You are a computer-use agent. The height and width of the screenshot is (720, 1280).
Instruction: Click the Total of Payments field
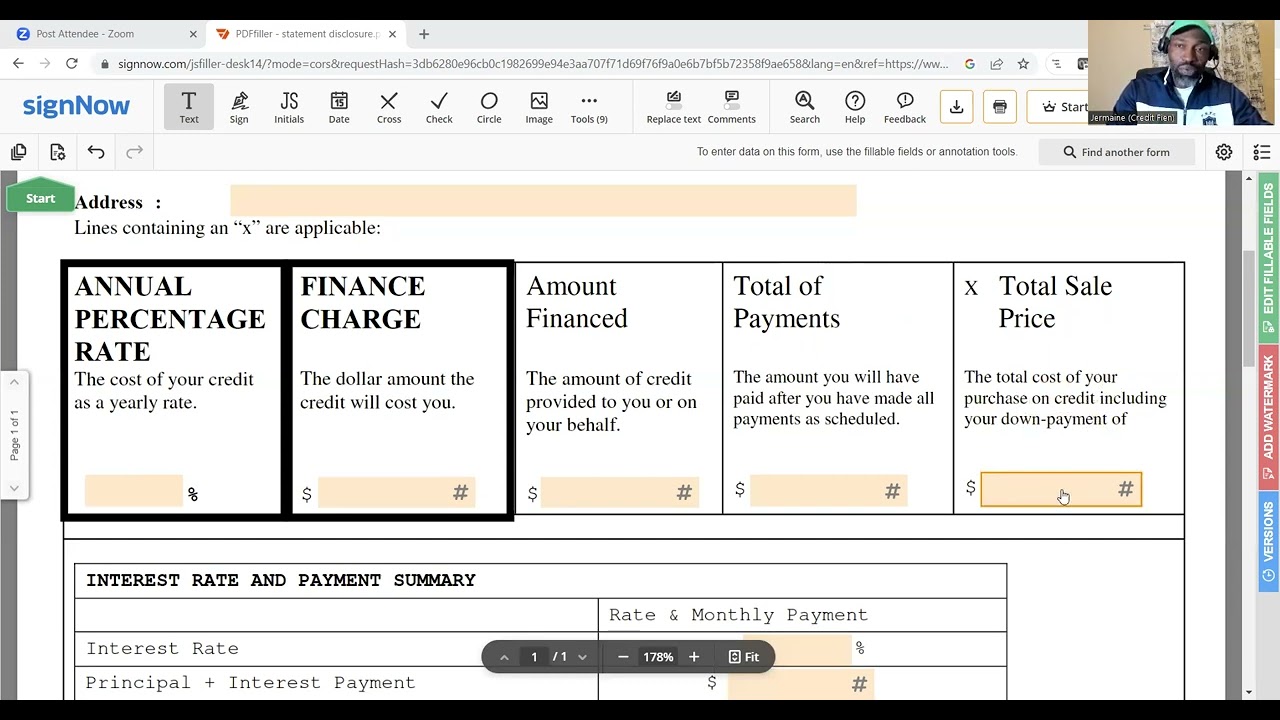point(828,490)
